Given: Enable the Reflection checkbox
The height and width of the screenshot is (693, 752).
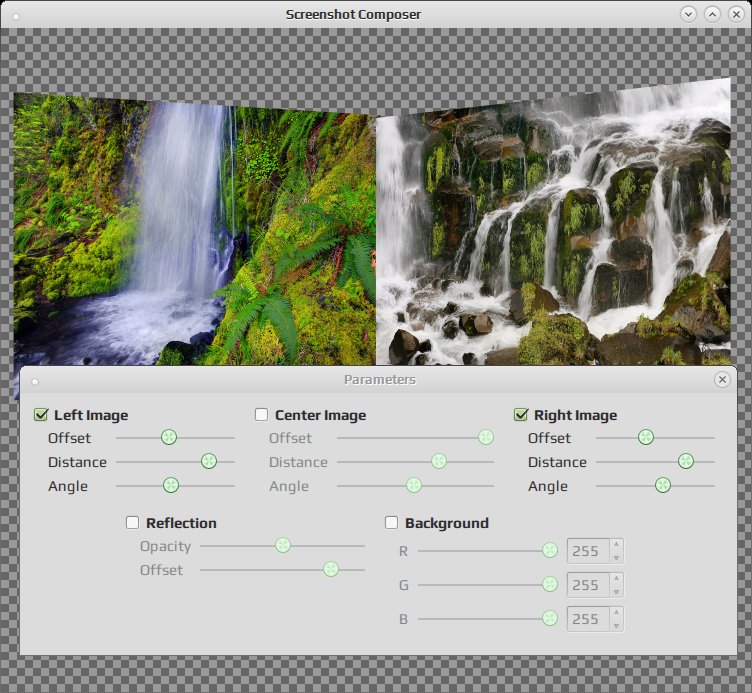Looking at the screenshot, I should 132,522.
